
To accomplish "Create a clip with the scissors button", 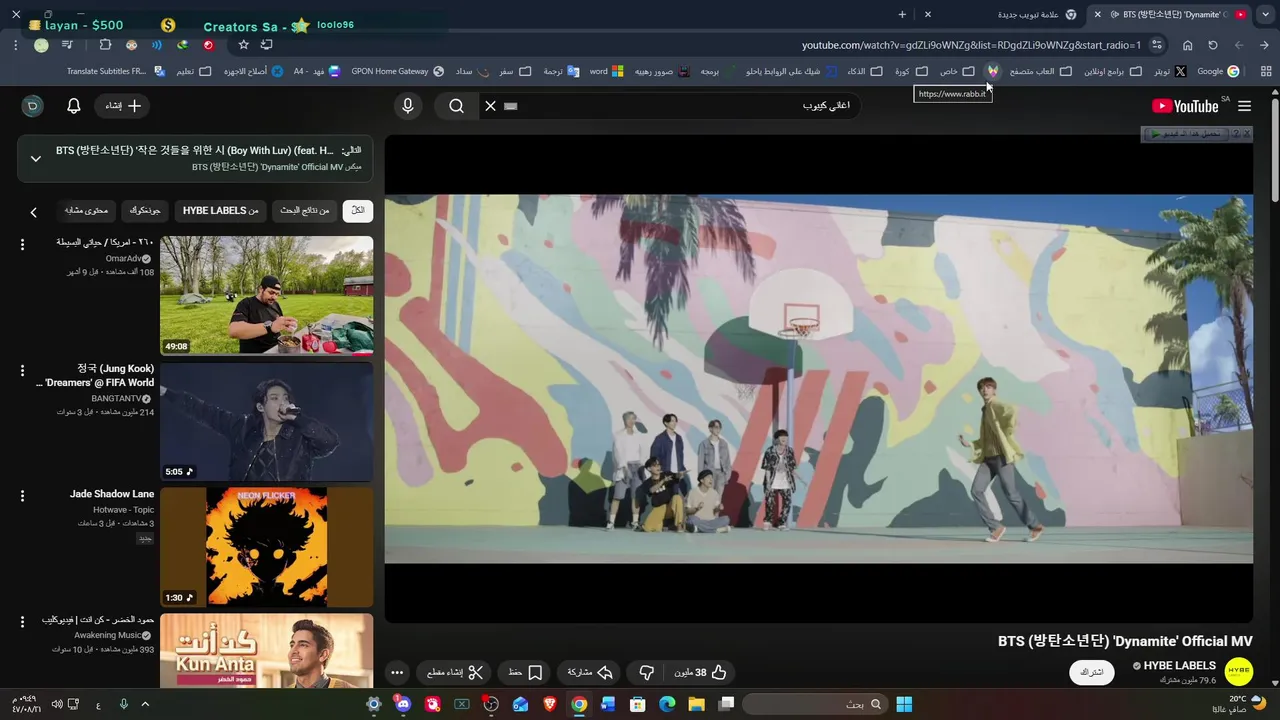I will (x=455, y=673).
